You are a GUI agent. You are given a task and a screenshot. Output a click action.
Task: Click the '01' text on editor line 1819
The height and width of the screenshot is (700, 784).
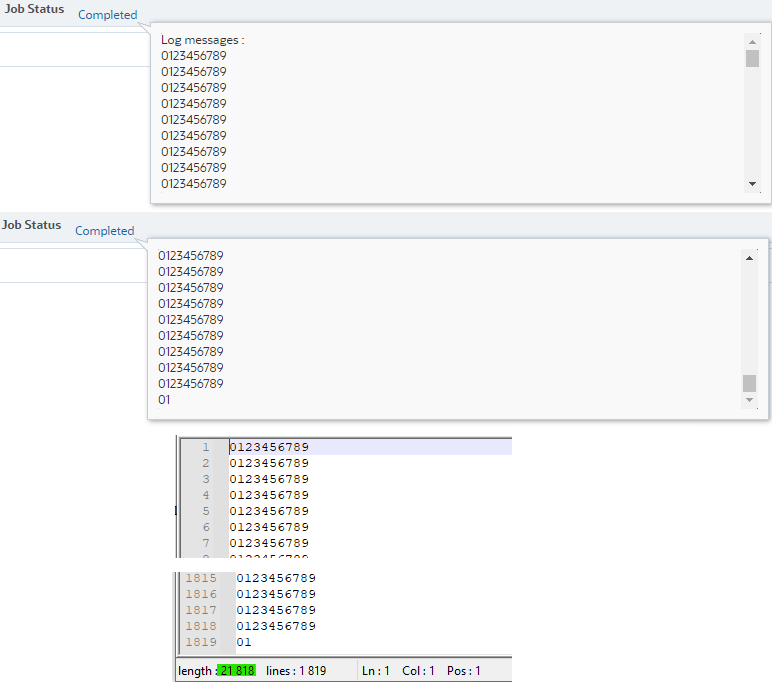(244, 642)
